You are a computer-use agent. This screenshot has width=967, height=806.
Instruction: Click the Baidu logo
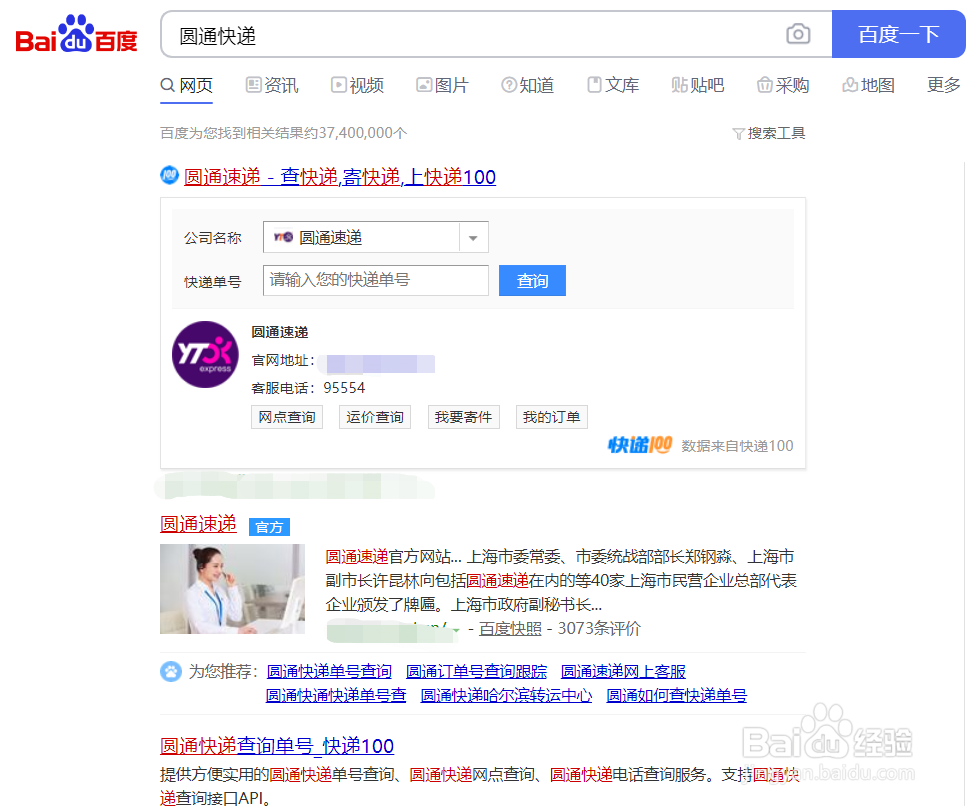coord(76,35)
